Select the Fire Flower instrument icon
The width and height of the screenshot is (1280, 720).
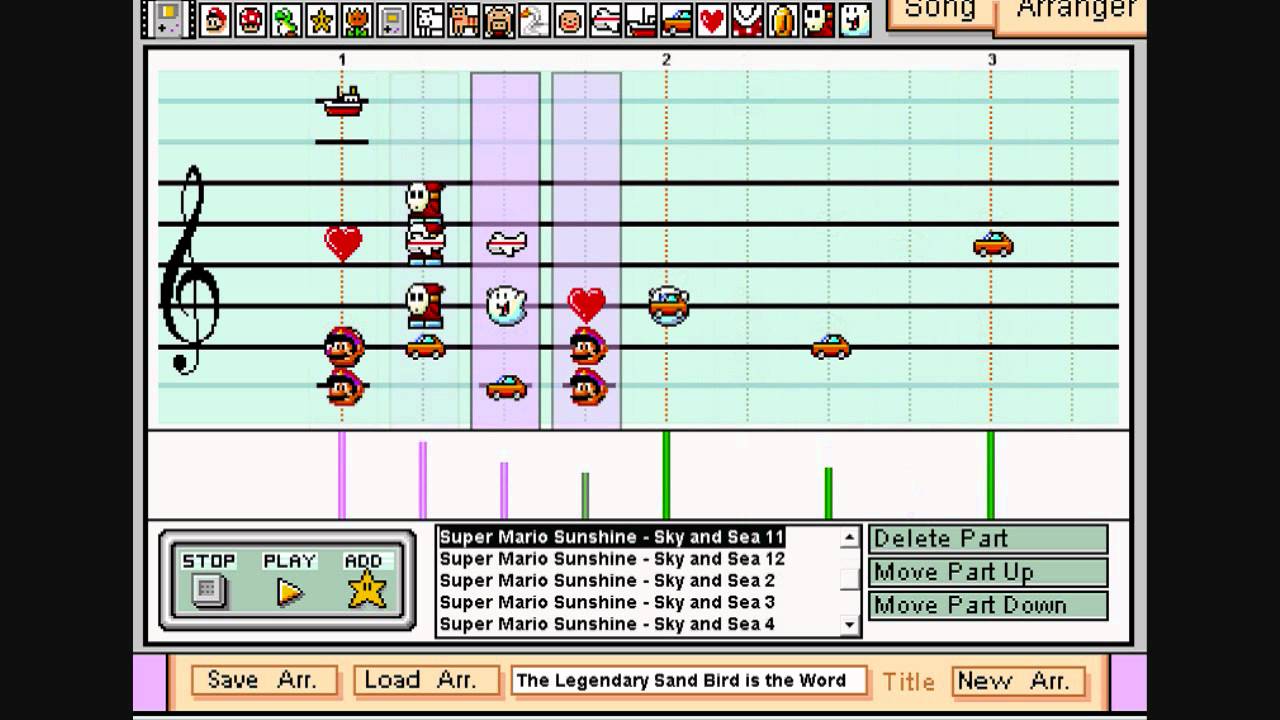[357, 20]
